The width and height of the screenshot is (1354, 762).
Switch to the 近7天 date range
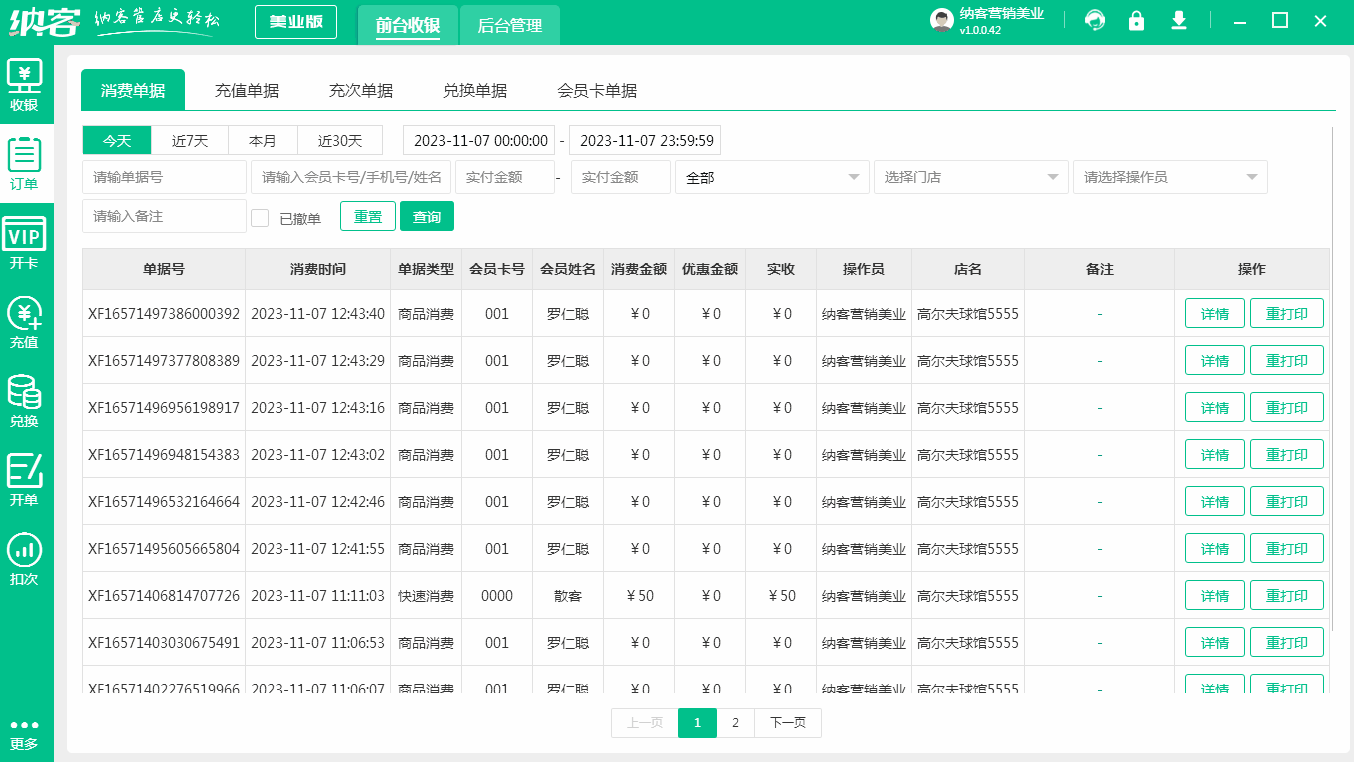[189, 140]
